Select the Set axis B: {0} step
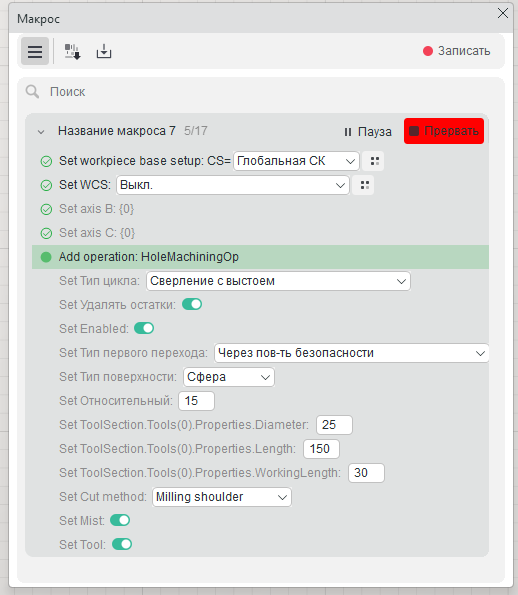Image resolution: width=518 pixels, height=595 pixels. tap(96, 209)
